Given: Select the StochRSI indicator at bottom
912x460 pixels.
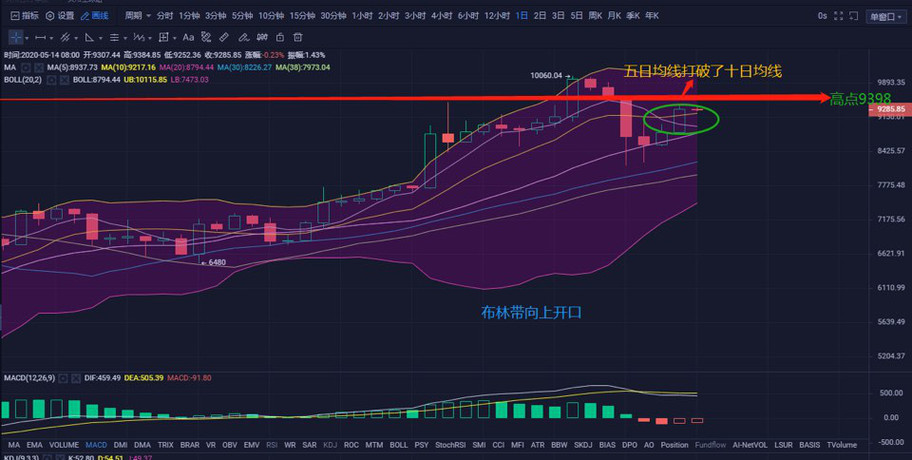Looking at the screenshot, I should coord(449,444).
